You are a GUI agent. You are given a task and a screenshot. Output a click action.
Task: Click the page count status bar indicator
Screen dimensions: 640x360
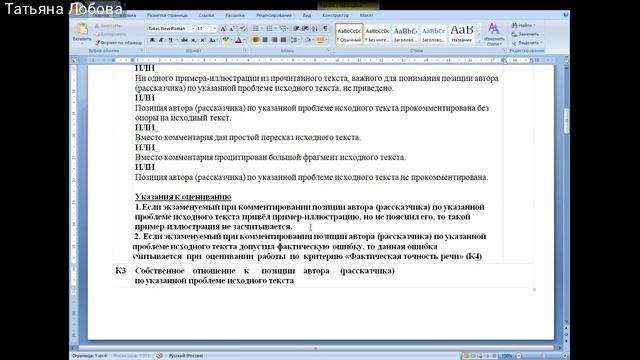click(89, 356)
